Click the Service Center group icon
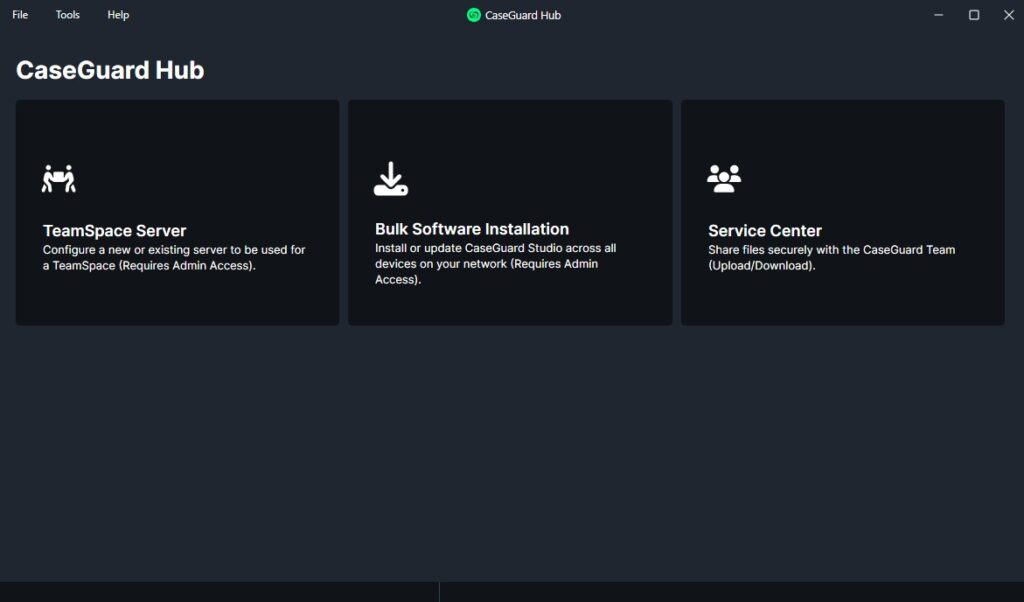This screenshot has width=1024, height=602. [x=724, y=178]
